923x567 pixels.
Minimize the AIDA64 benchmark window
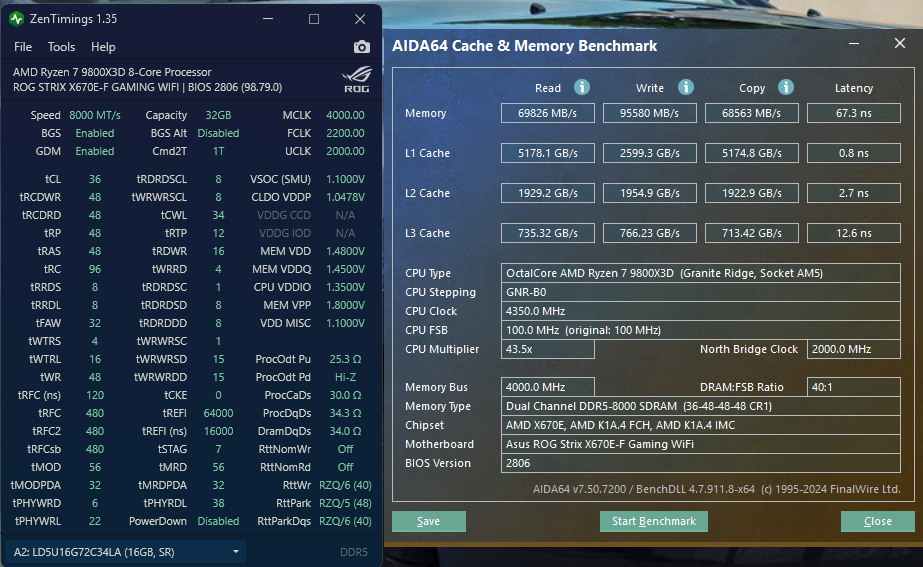click(x=853, y=45)
